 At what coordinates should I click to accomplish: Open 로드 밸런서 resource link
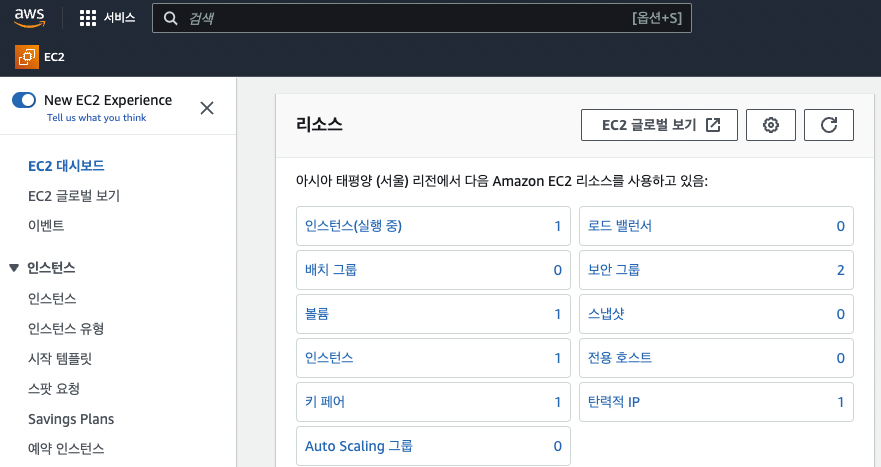620,226
